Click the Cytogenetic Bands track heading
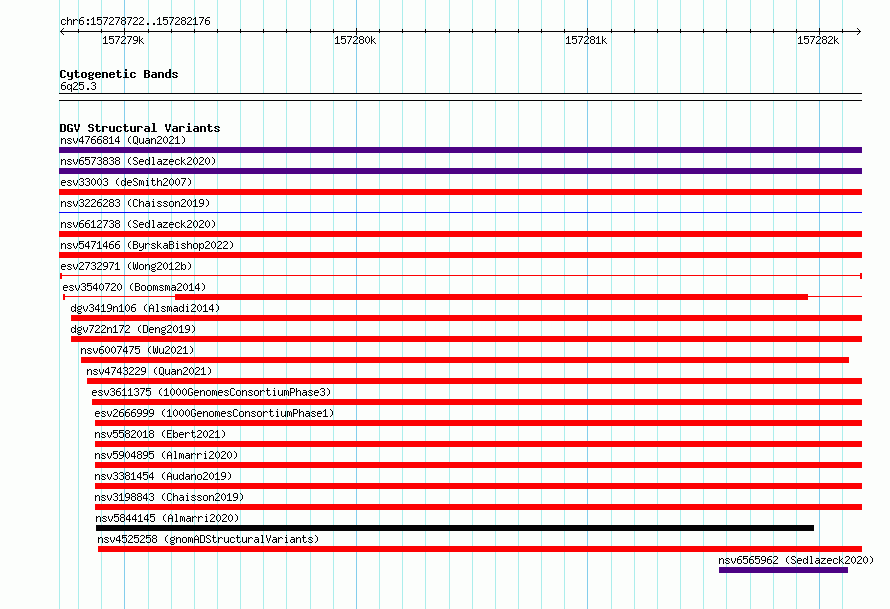The width and height of the screenshot is (890, 609). [x=119, y=74]
